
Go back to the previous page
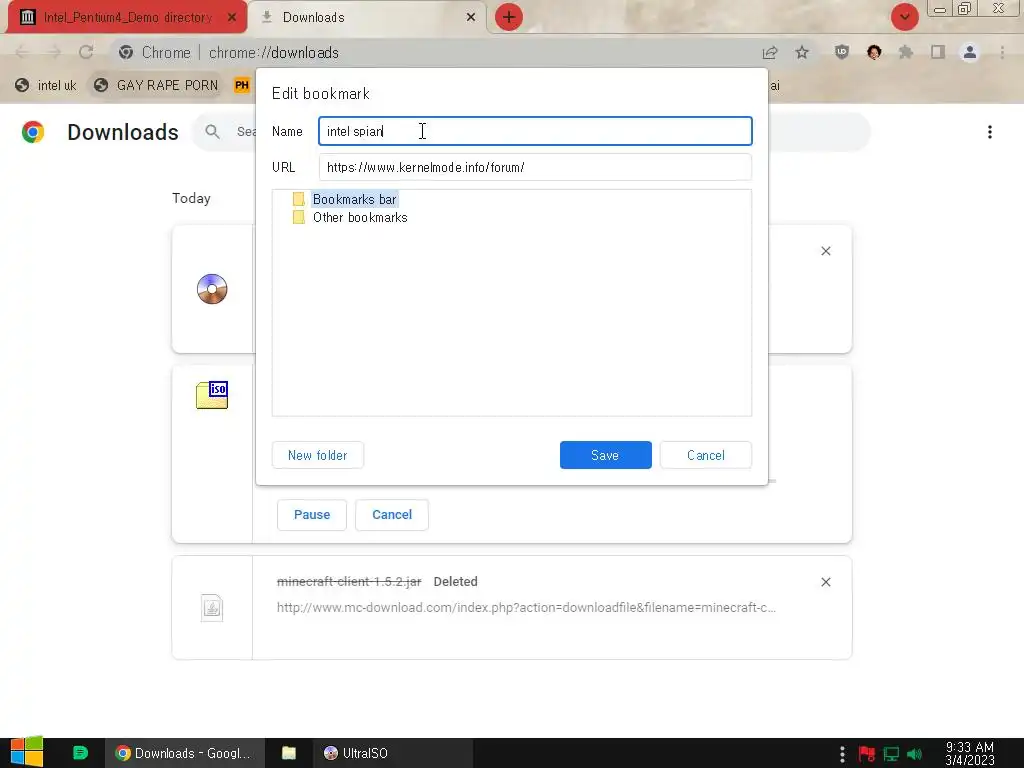point(22,52)
